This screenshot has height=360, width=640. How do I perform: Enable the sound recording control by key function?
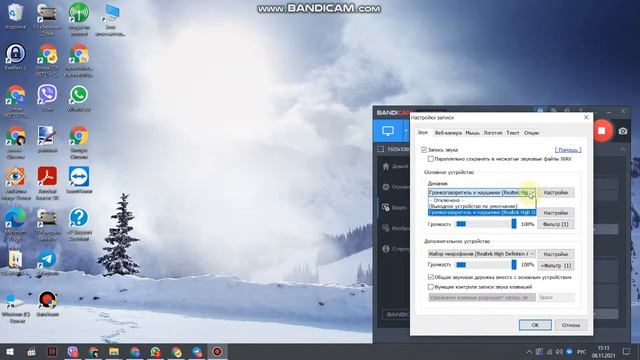coord(431,287)
